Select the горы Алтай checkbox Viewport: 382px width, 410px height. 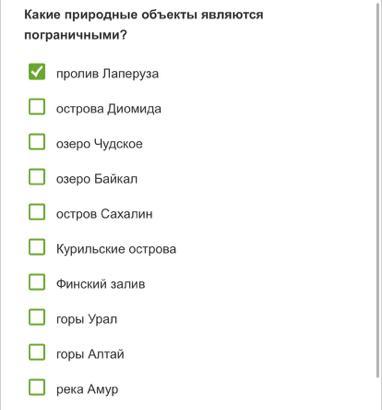point(37,352)
